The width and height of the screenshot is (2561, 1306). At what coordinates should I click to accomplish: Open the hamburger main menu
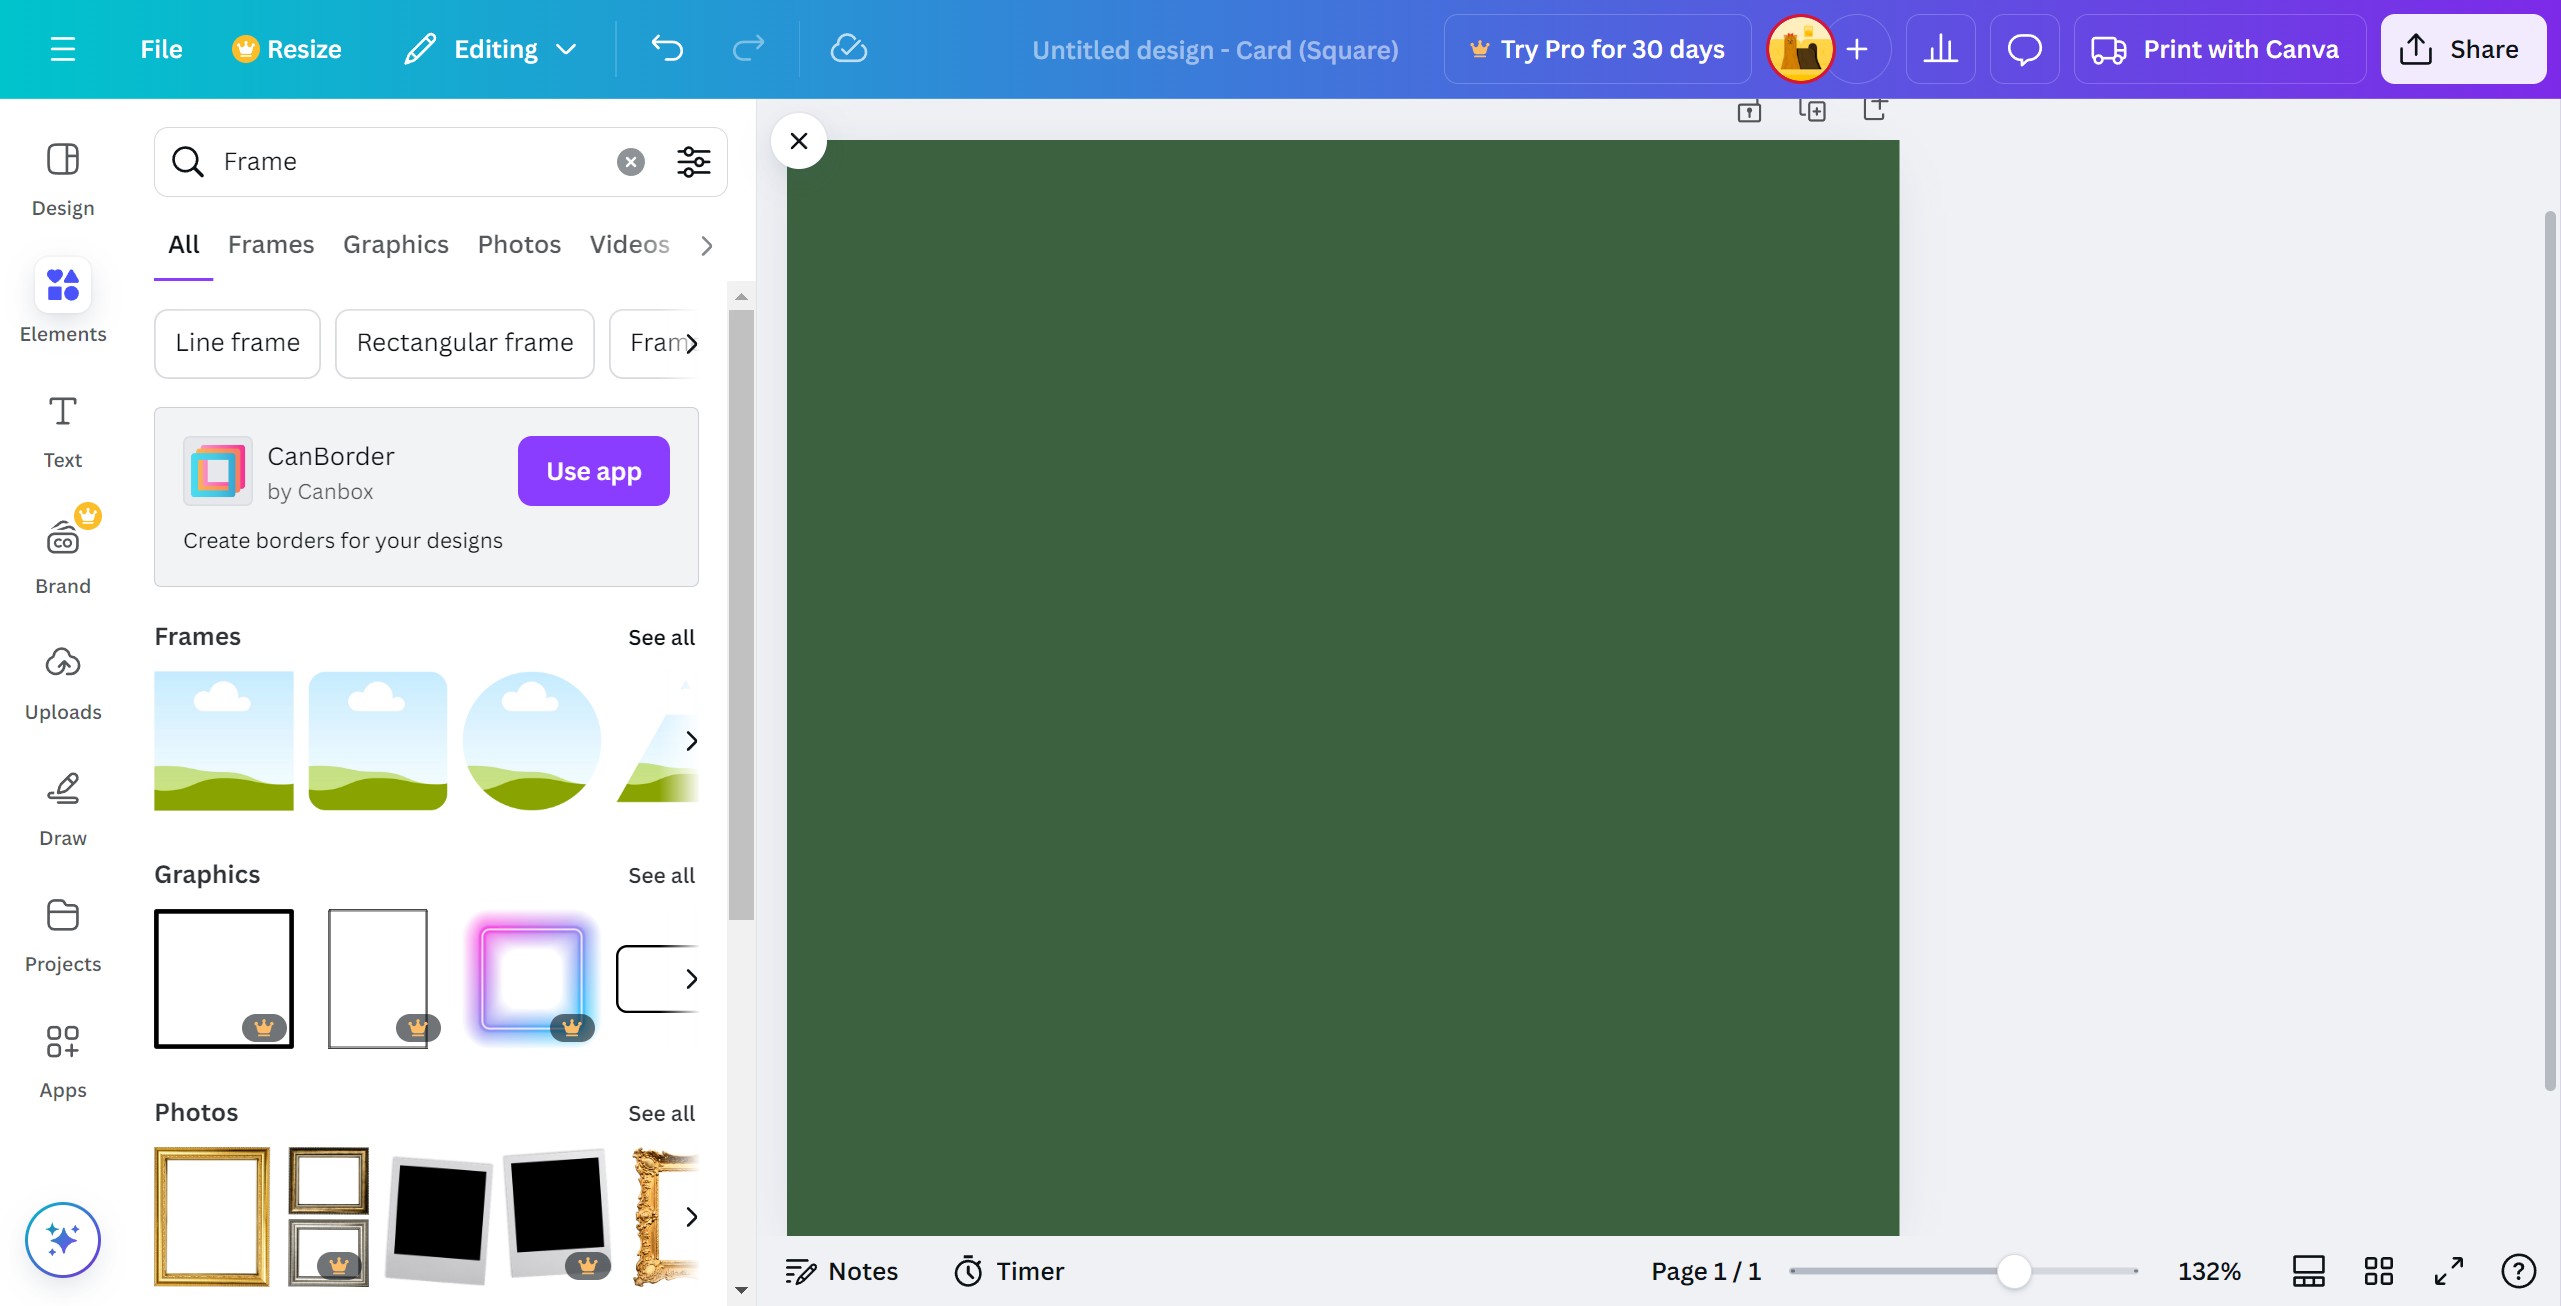tap(63, 49)
